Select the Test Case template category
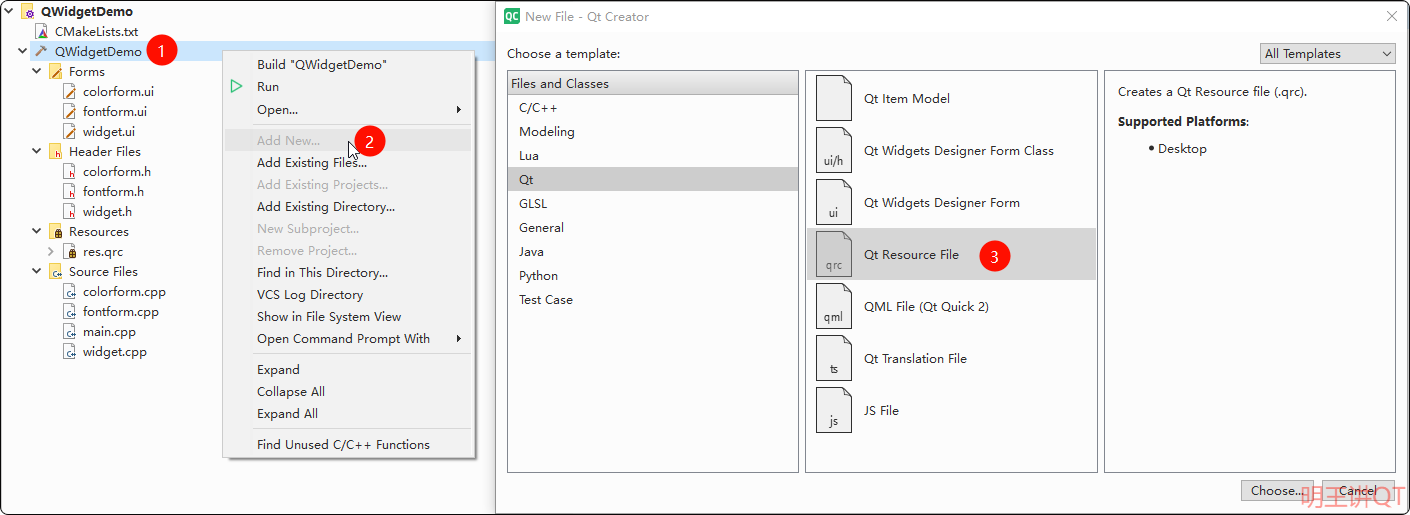This screenshot has width=1410, height=515. pyautogui.click(x=653, y=300)
